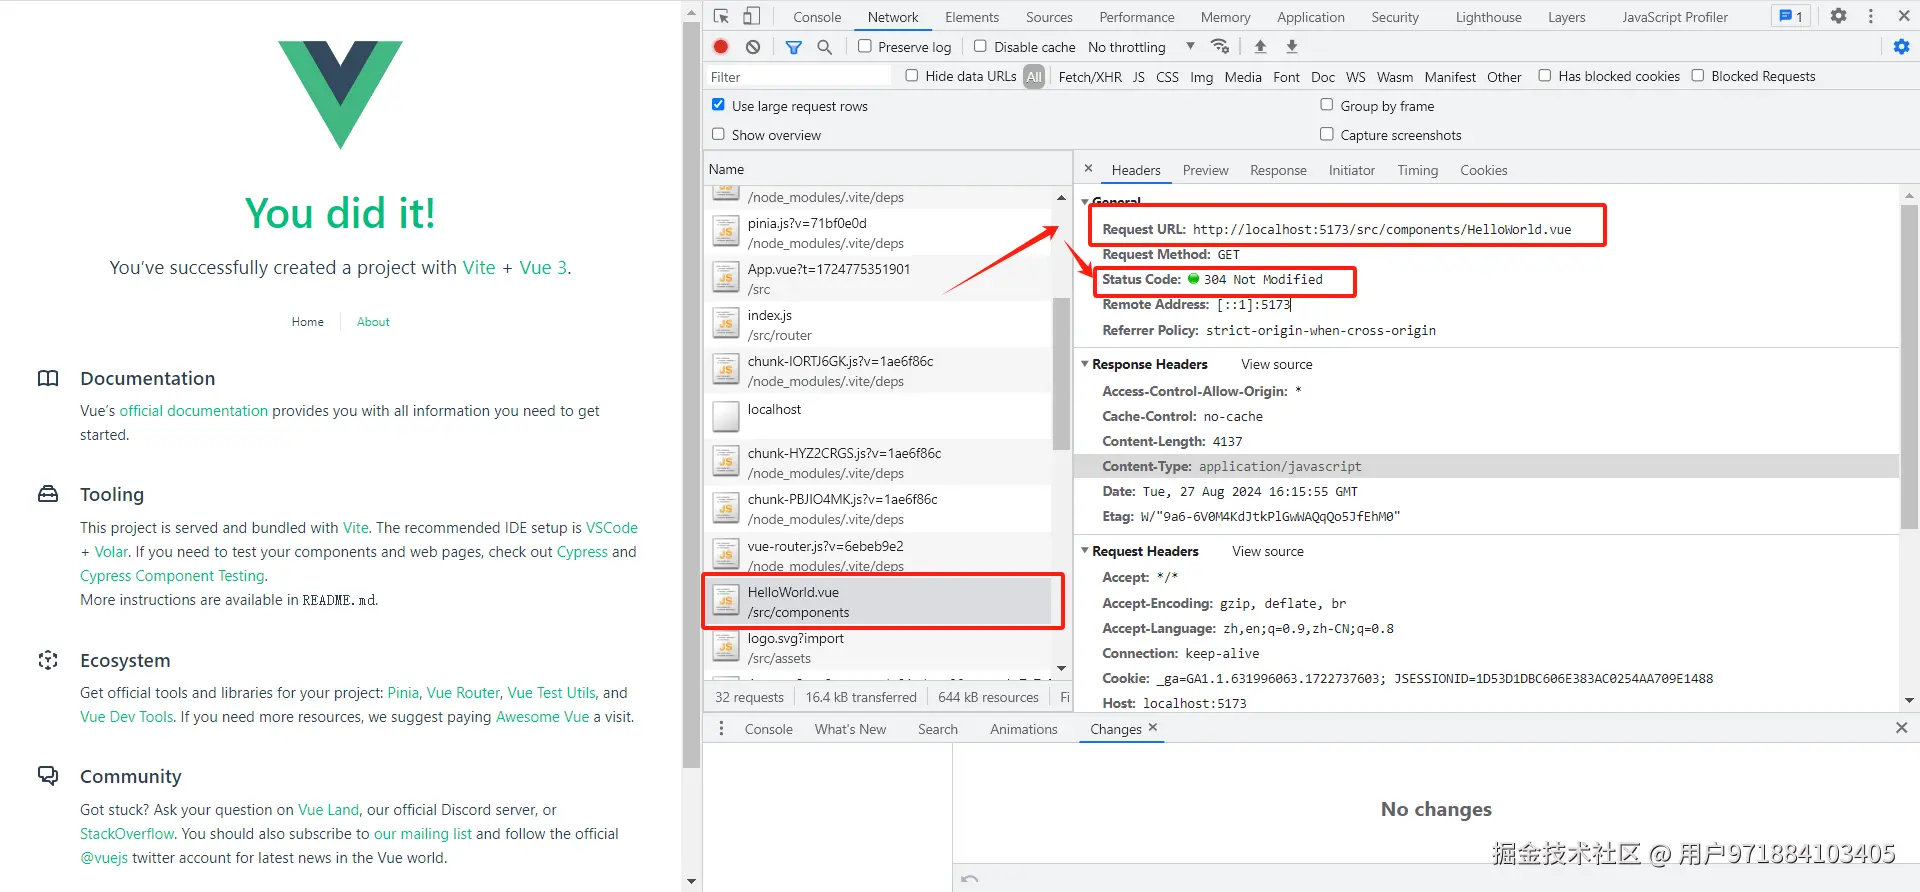The image size is (1920, 892).
Task: Open the Sources tab
Action: 1049,17
